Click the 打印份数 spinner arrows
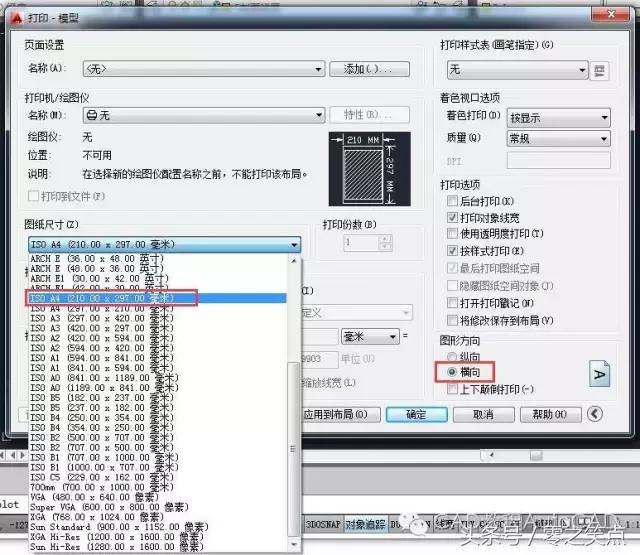The image size is (640, 555). coord(385,242)
